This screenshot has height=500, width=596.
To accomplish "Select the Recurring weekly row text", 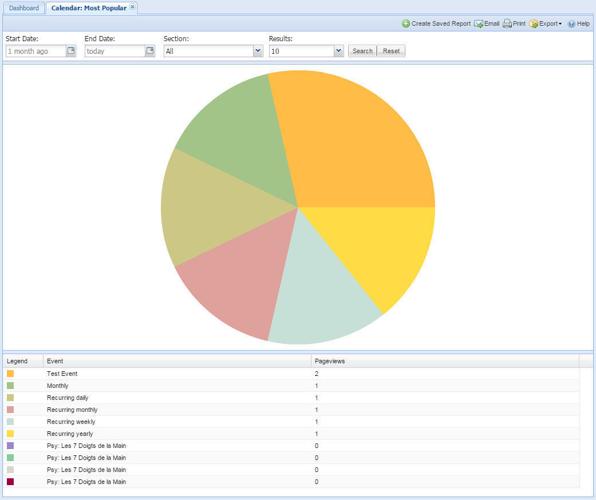I will tap(71, 422).
